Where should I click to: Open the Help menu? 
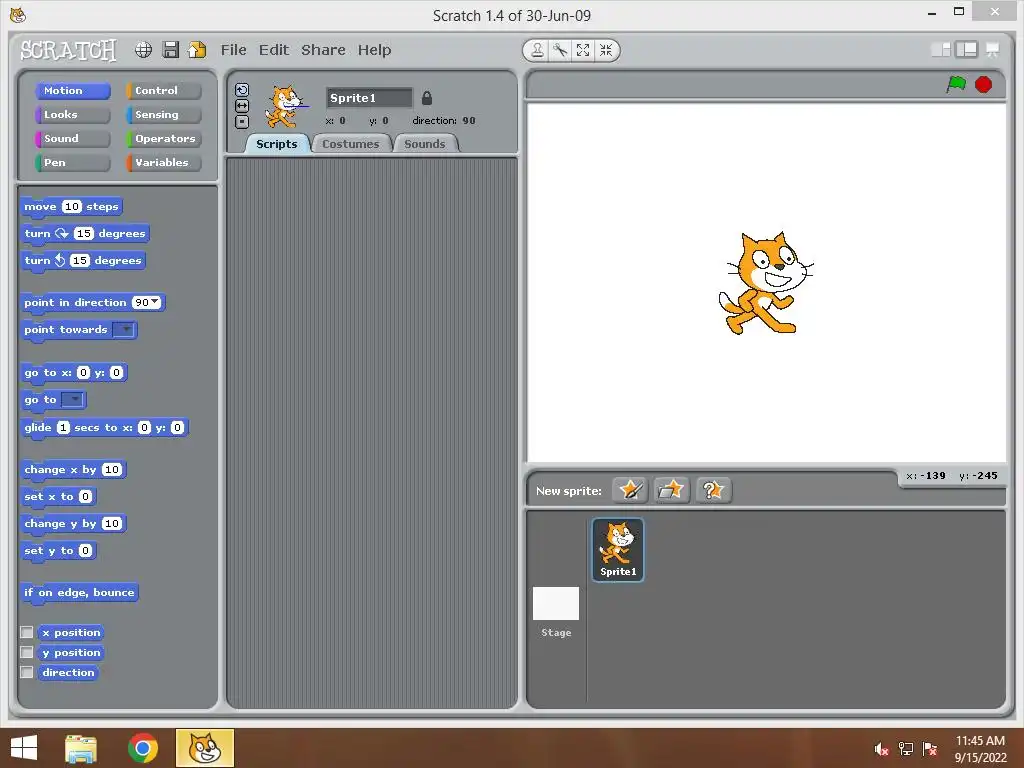(x=374, y=50)
